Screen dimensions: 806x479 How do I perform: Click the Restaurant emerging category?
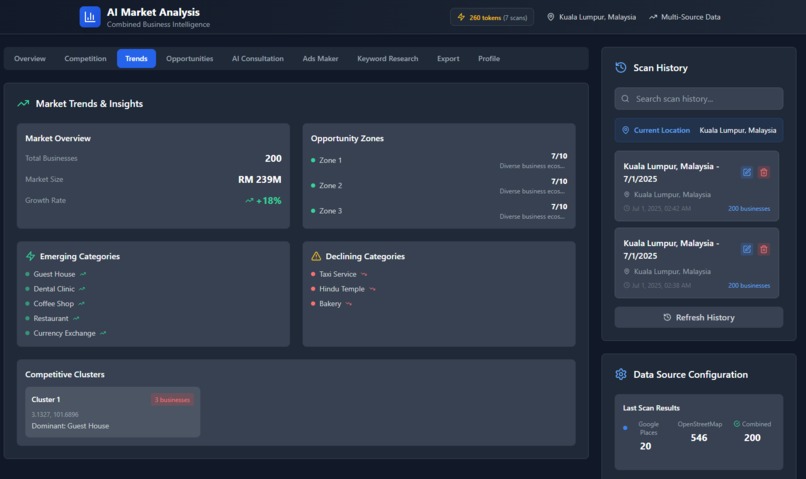click(x=51, y=319)
